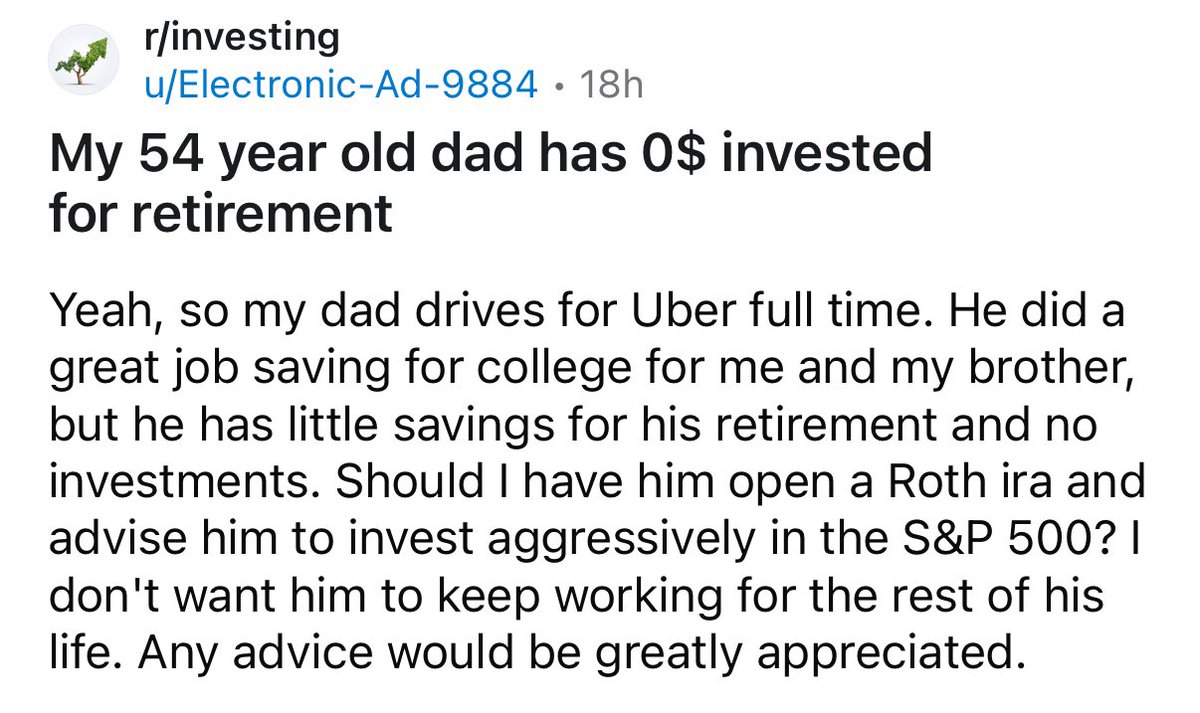Open the r/investing subreddit link

click(241, 38)
